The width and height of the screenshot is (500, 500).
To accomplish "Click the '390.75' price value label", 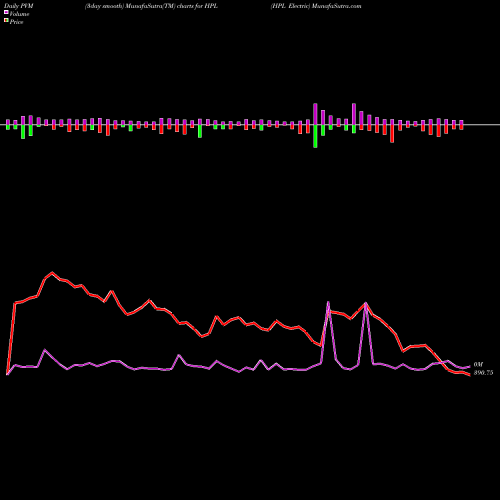I will (x=483, y=373).
